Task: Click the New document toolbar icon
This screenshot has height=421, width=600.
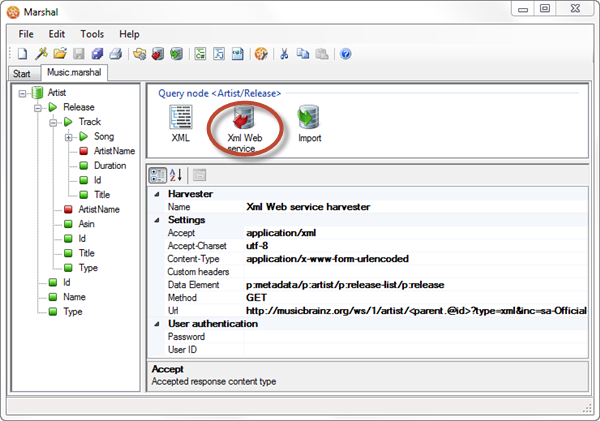Action: (22, 53)
